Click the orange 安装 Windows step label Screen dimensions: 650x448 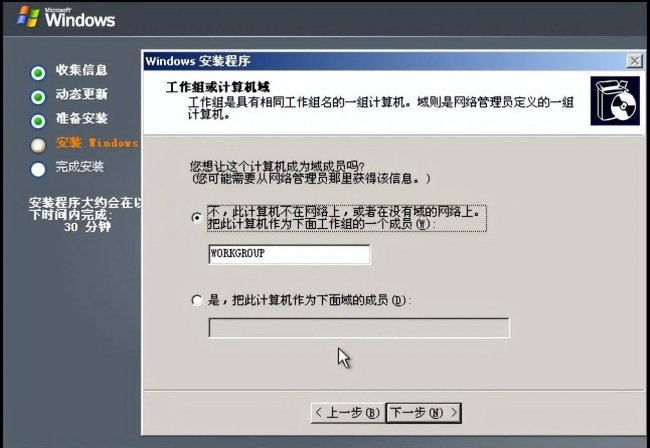98,143
